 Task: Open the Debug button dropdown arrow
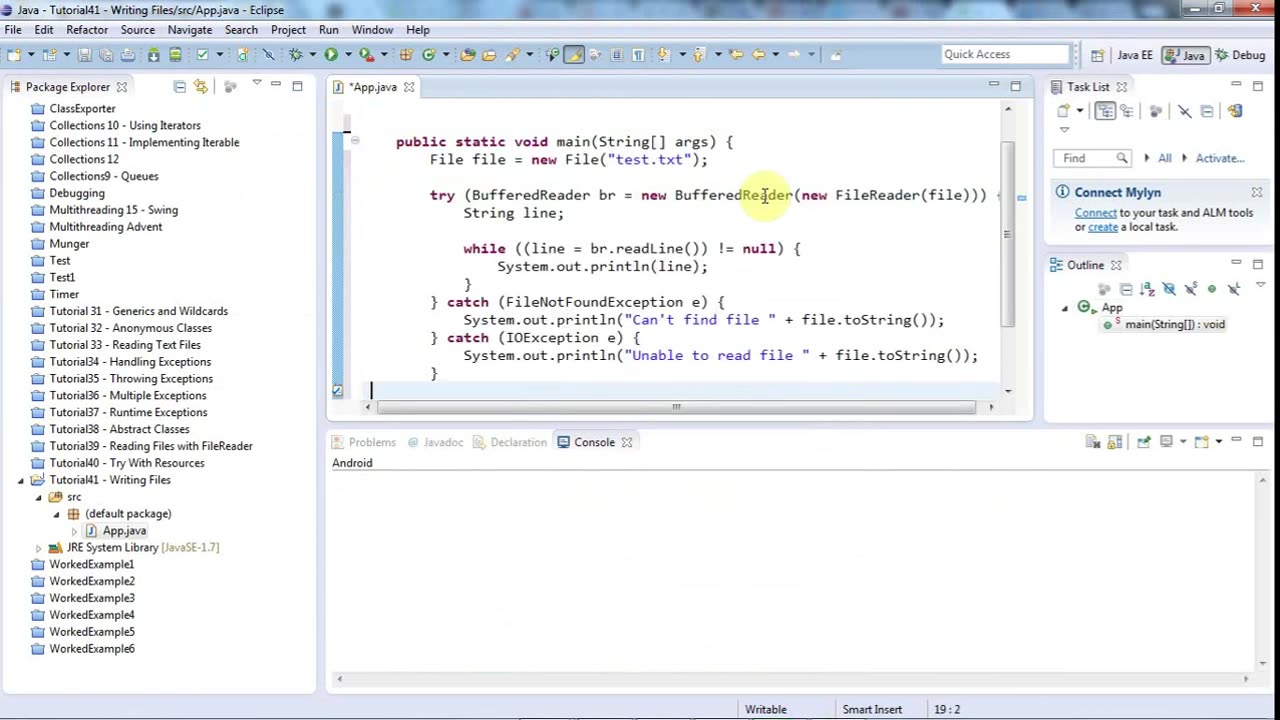click(x=313, y=55)
